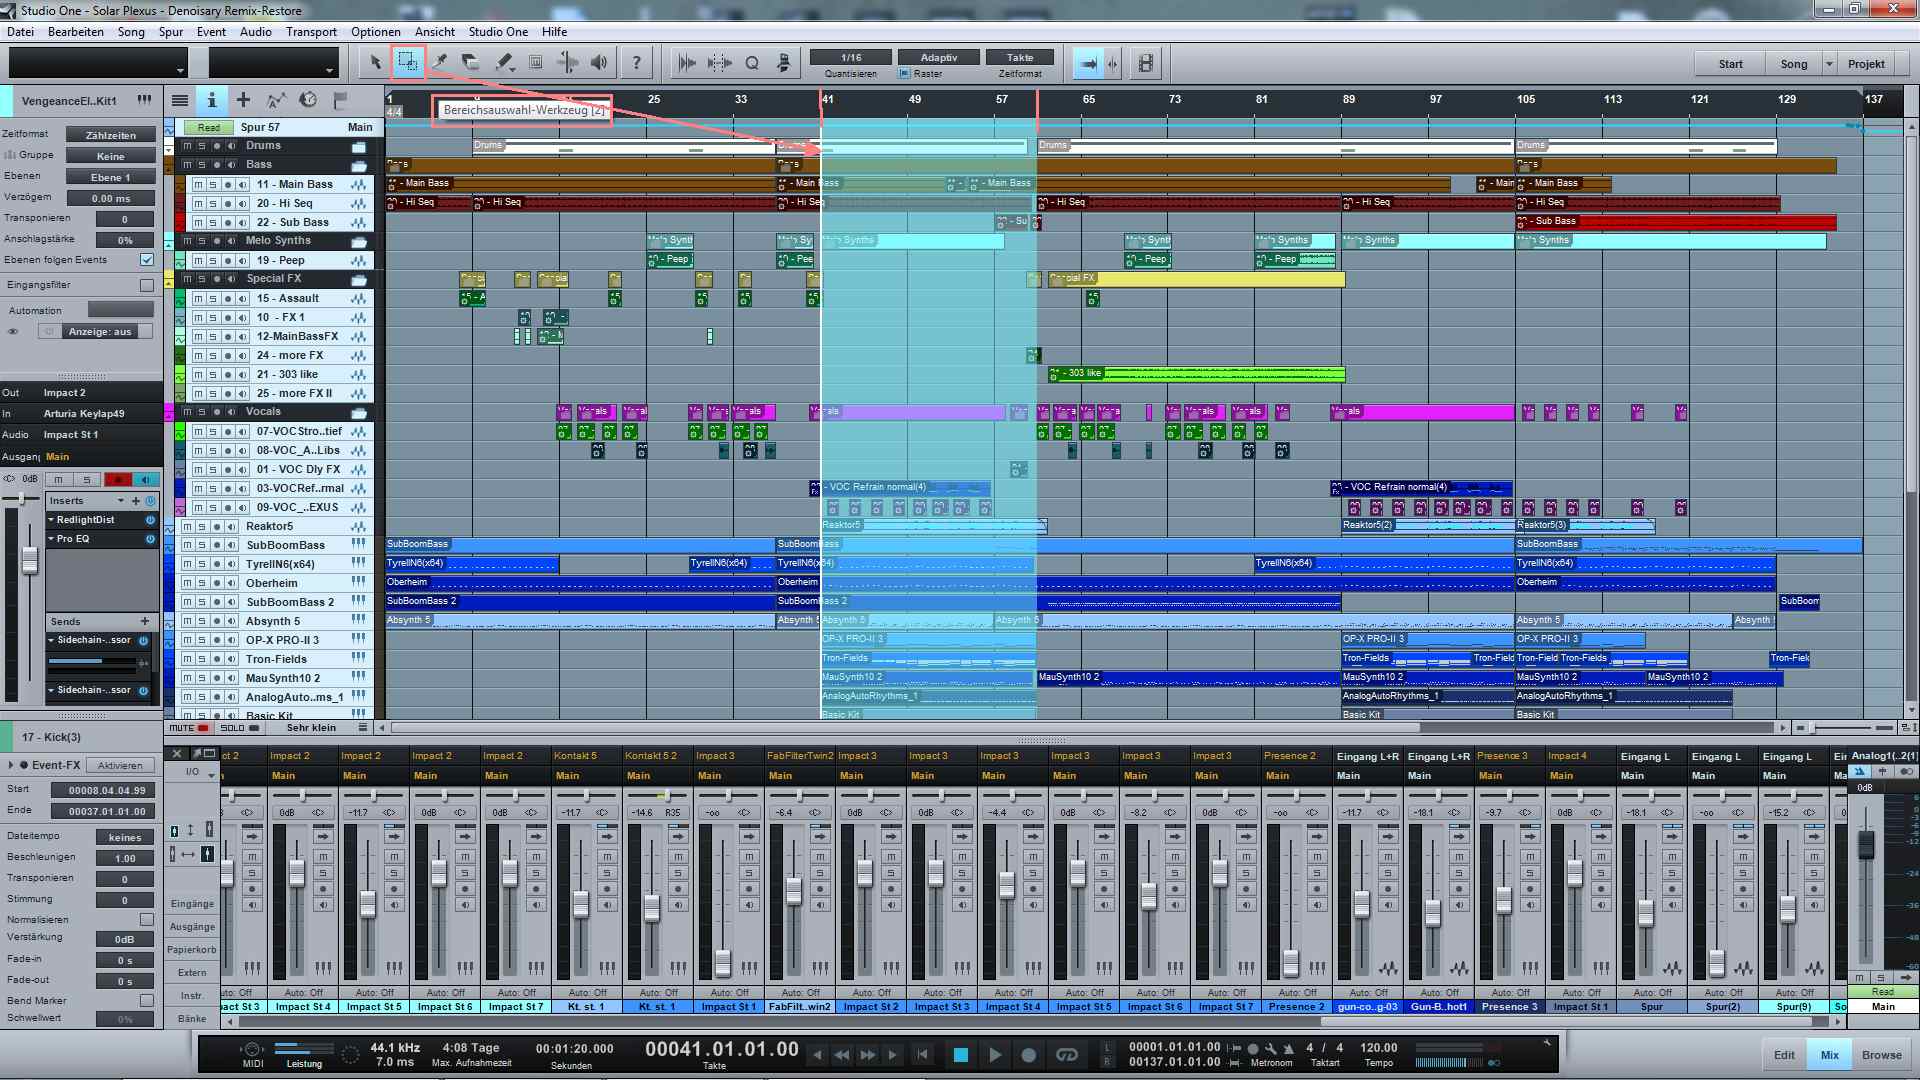Toggle the Loop button in transport

pos(1067,1054)
